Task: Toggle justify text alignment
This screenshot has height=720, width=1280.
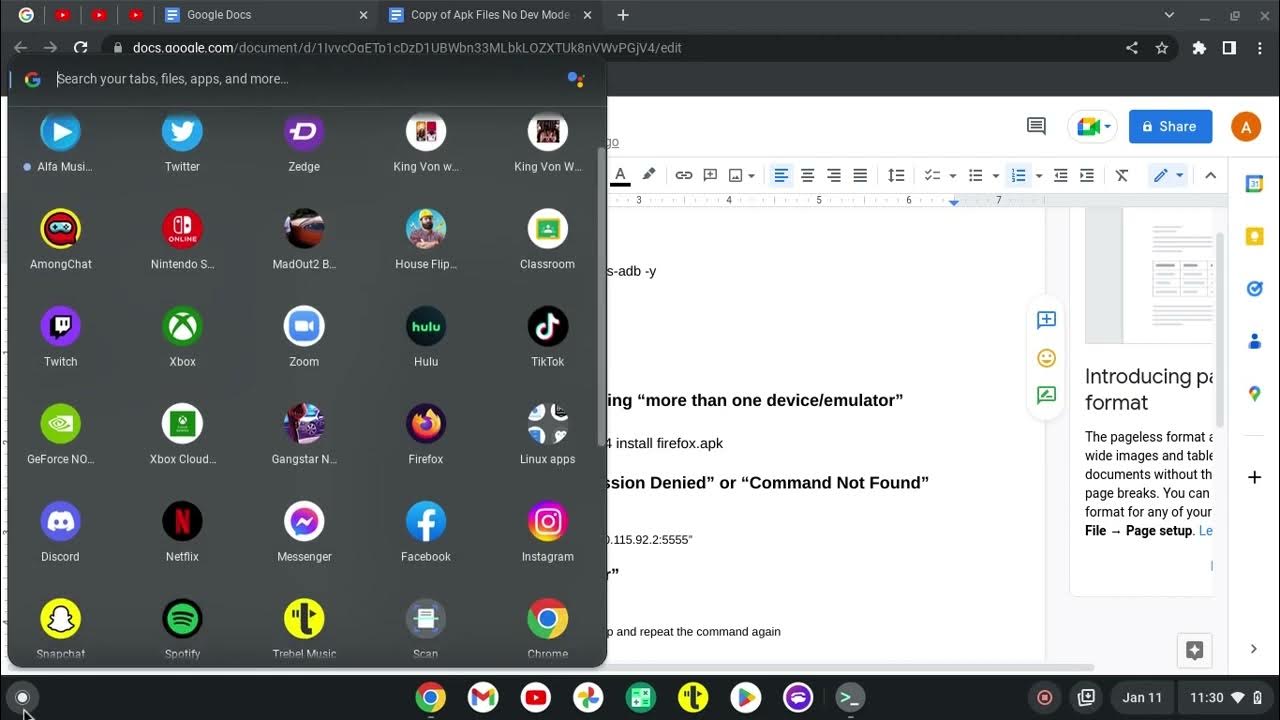Action: coord(859,175)
